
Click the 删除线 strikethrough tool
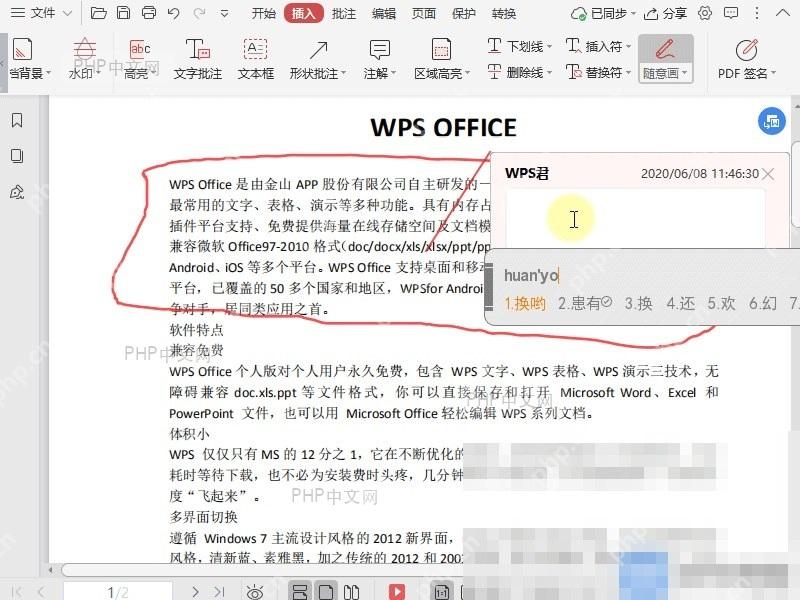pyautogui.click(x=519, y=72)
